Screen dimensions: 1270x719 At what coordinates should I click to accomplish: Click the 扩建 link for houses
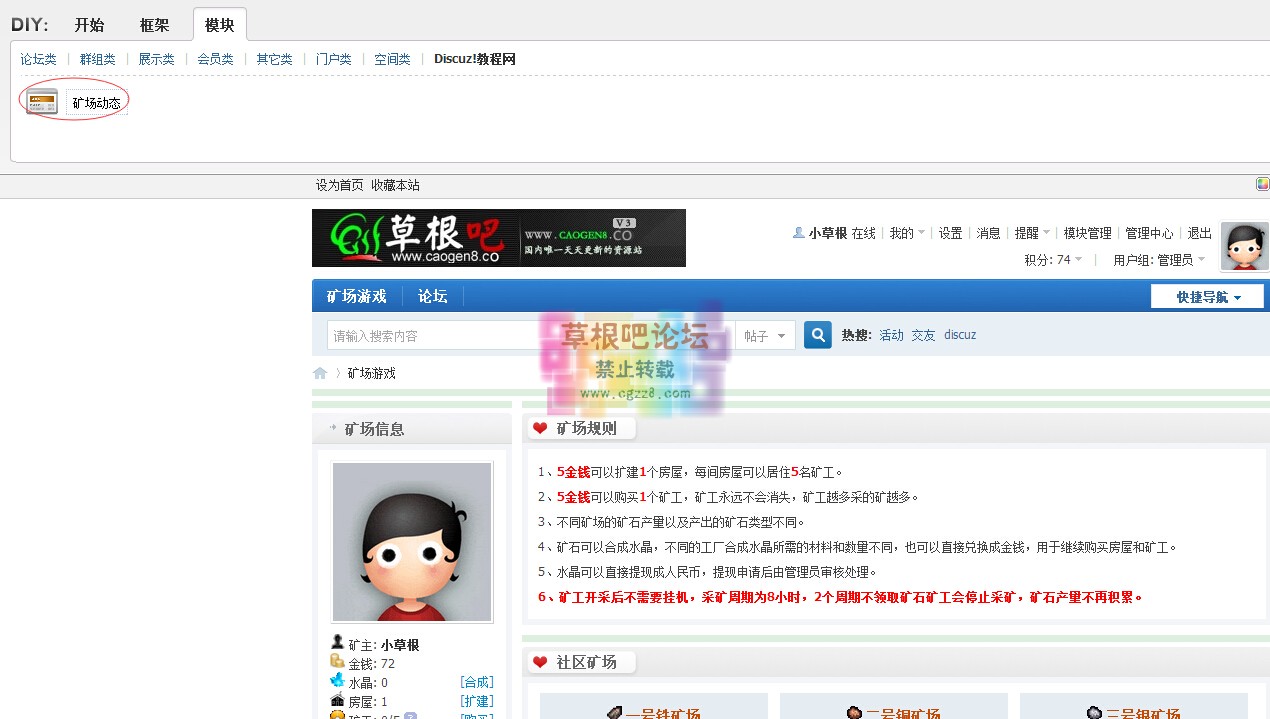(477, 701)
